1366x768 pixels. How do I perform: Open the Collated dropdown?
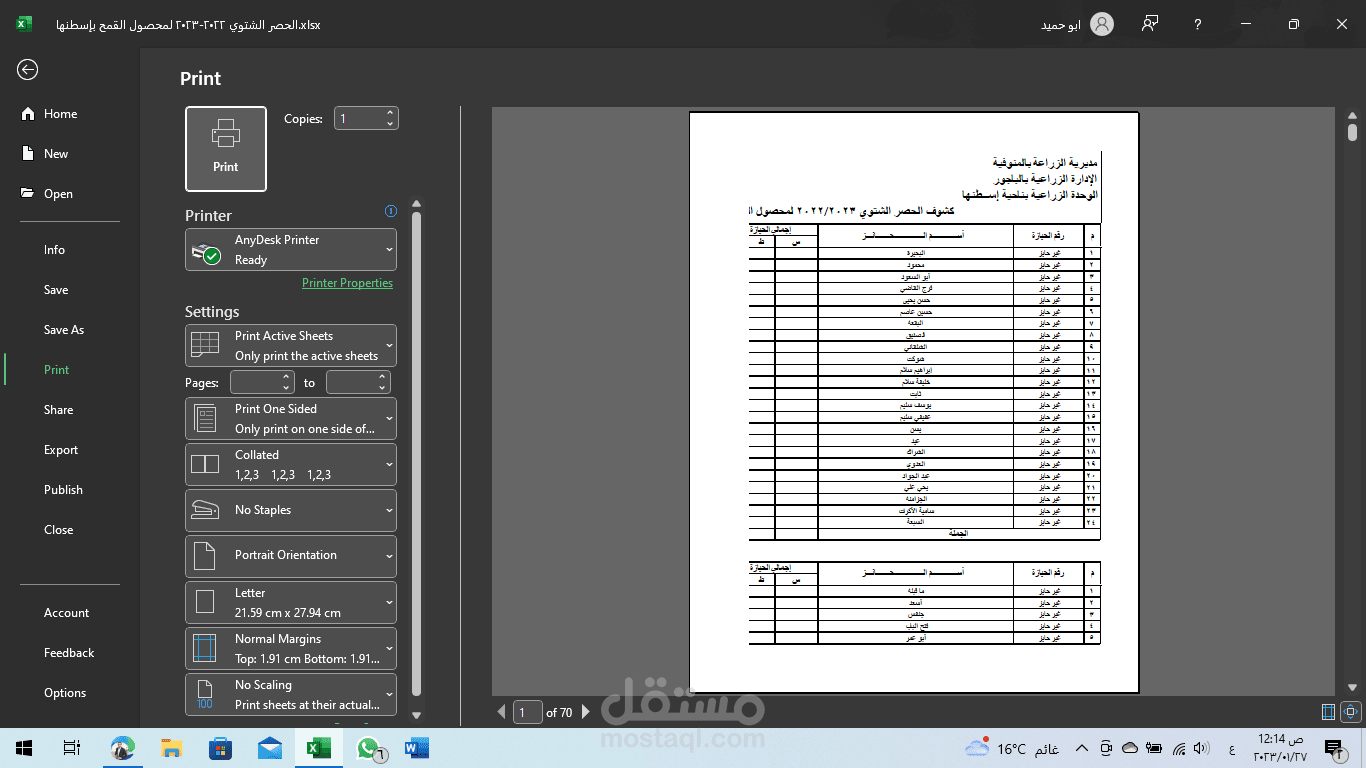pyautogui.click(x=291, y=465)
